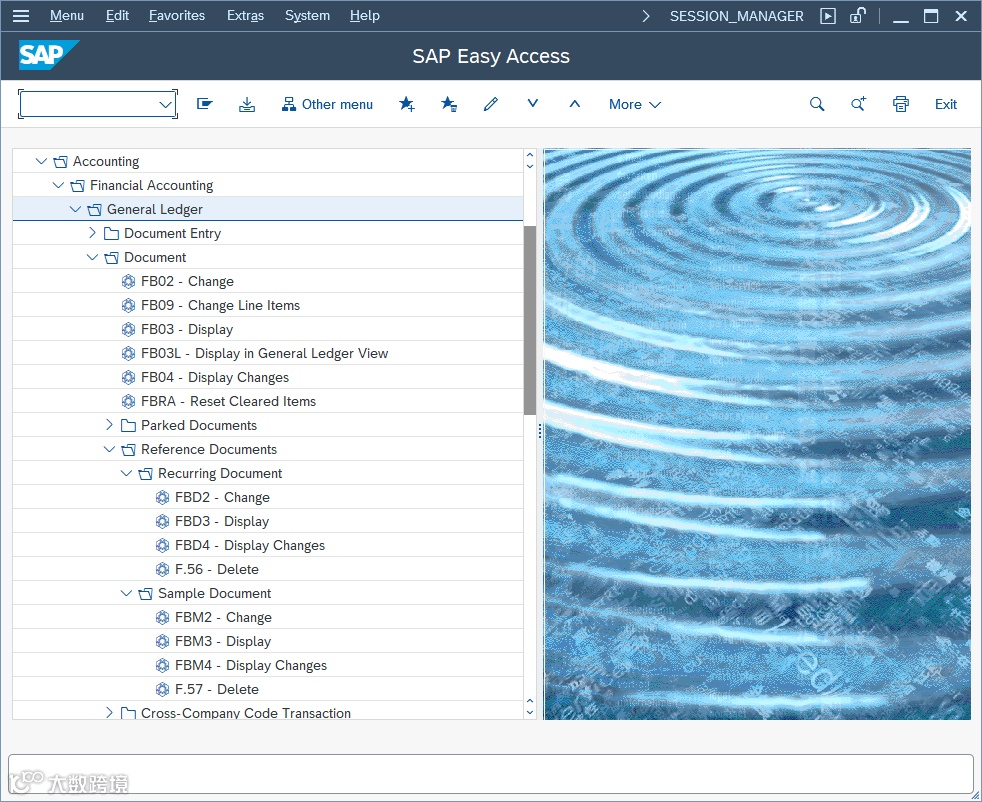Screen dimensions: 982x802
Task: Click the pencil Change Favorites icon
Action: click(x=490, y=104)
